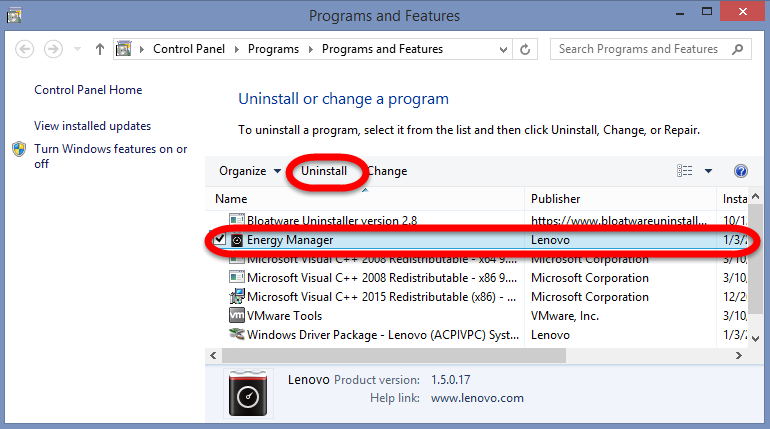The height and width of the screenshot is (429, 770).
Task: Click the VMware, Inc. publisher cell
Action: tap(565, 316)
